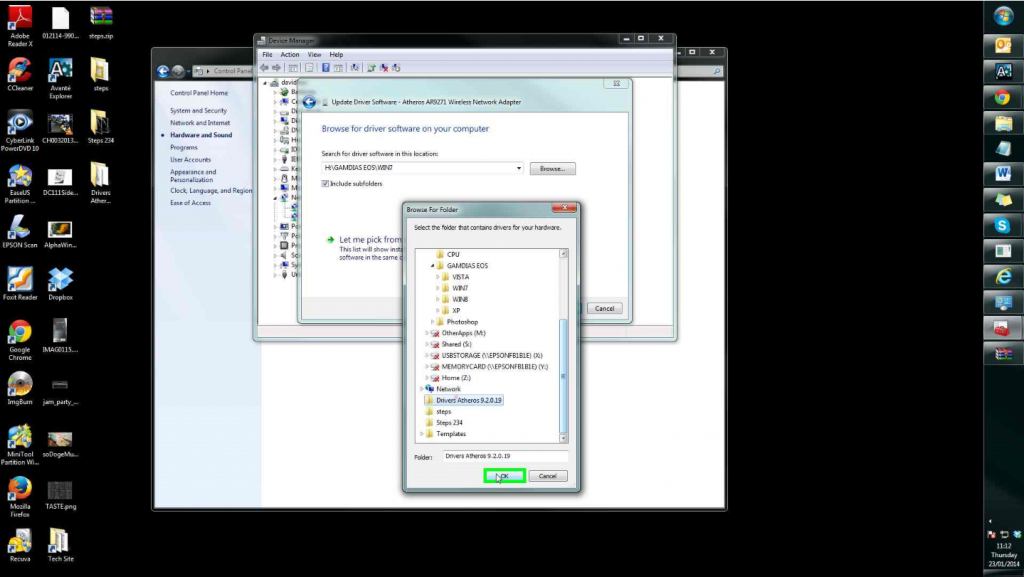Image resolution: width=1024 pixels, height=577 pixels.
Task: Open Device Manager View menu
Action: pos(314,55)
